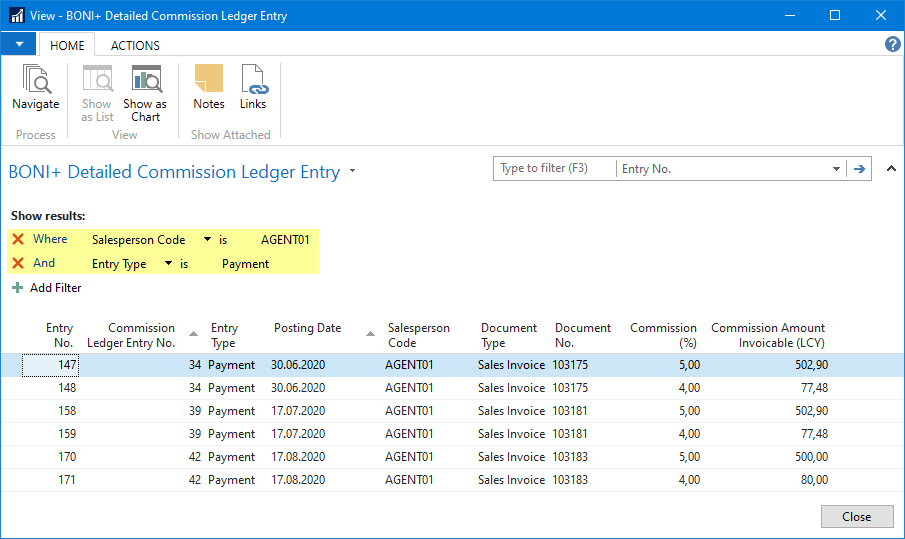Click the application icon in the title bar

[x=16, y=15]
